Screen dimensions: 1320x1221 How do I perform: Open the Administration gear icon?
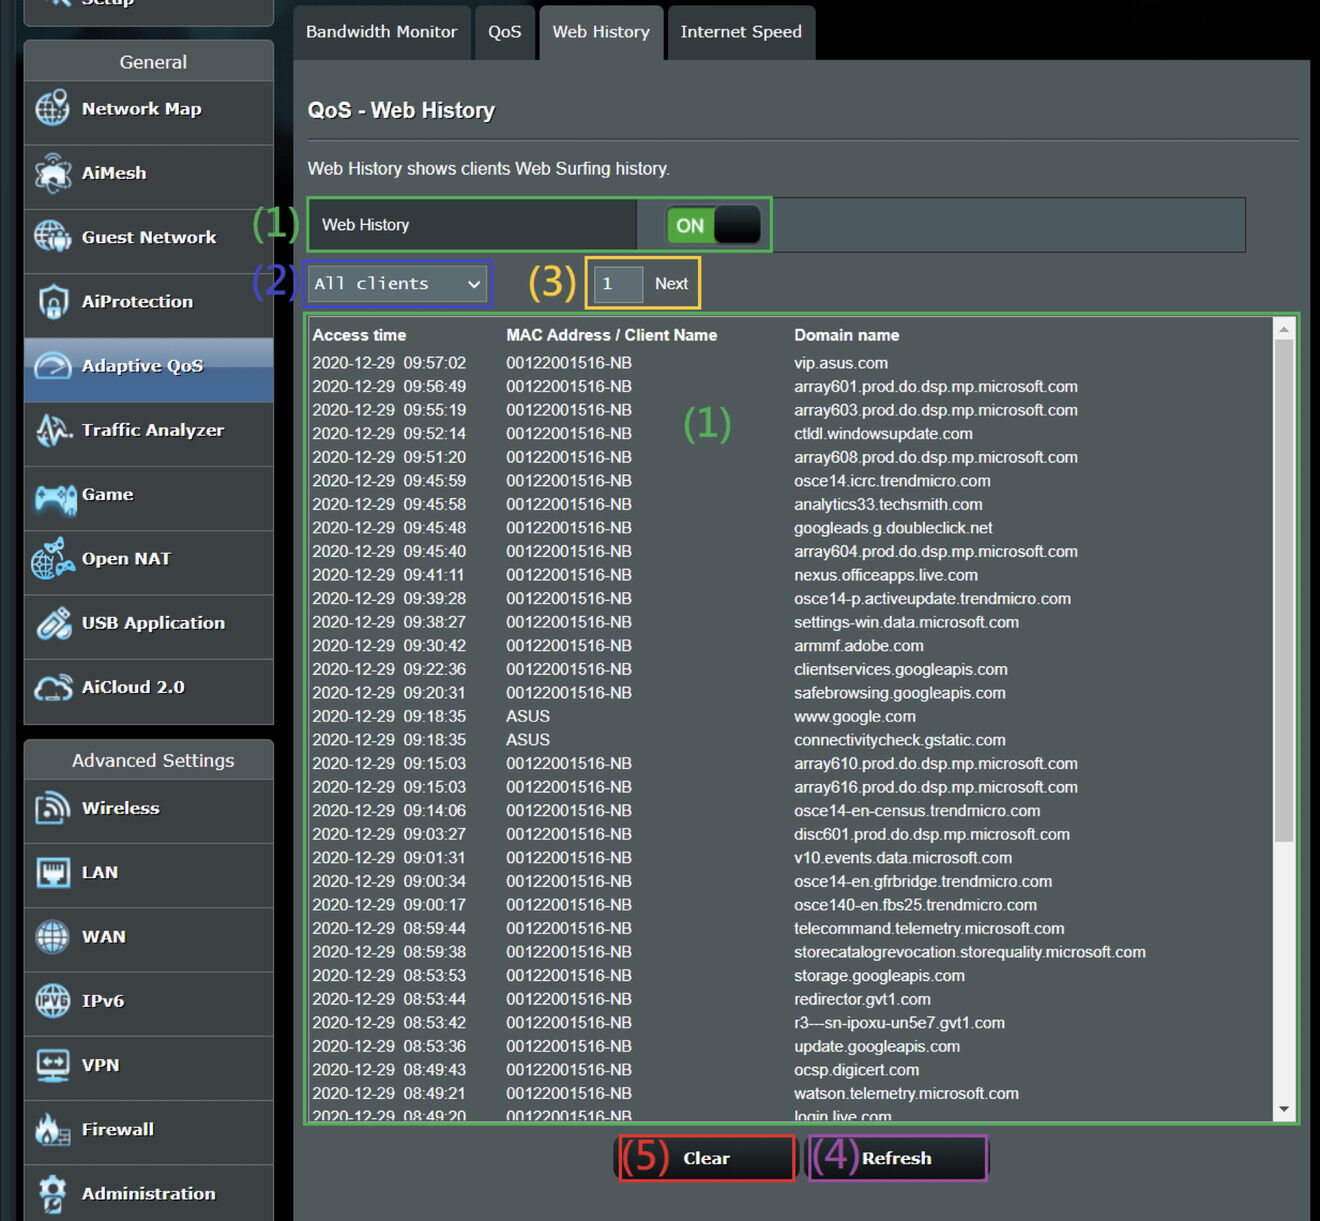coord(53,1194)
